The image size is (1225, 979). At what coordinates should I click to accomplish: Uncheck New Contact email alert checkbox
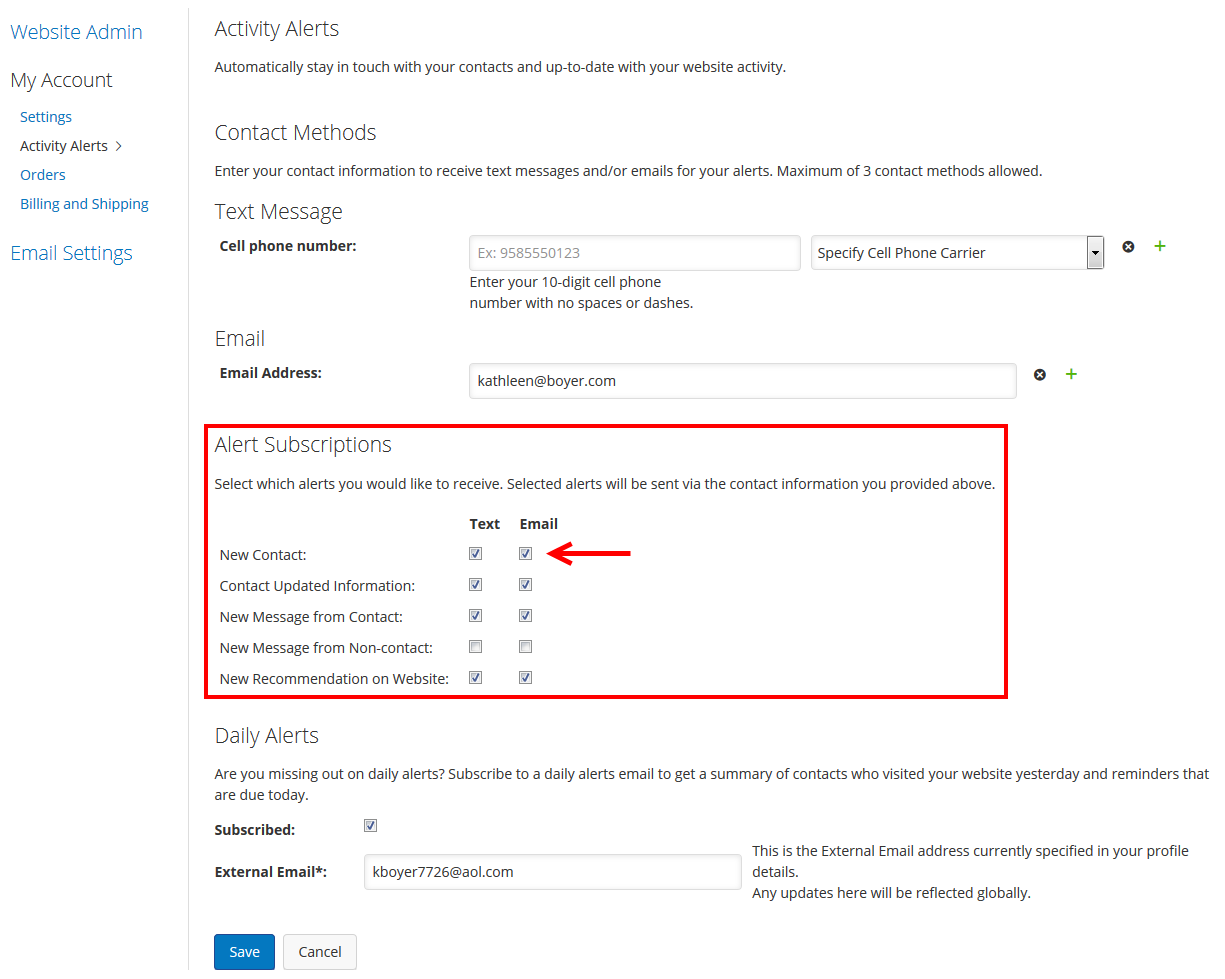click(x=525, y=553)
